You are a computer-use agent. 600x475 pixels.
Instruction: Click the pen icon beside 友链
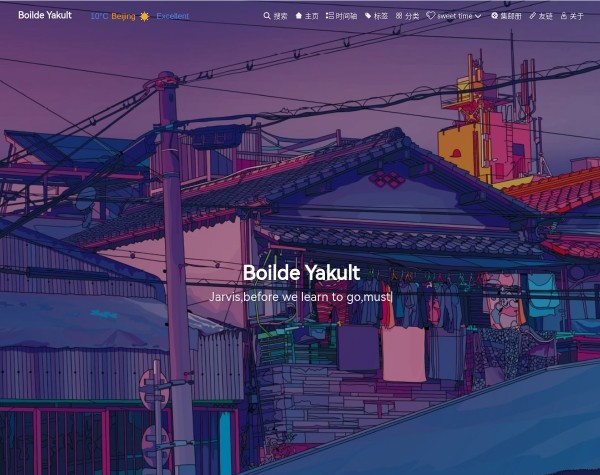533,16
